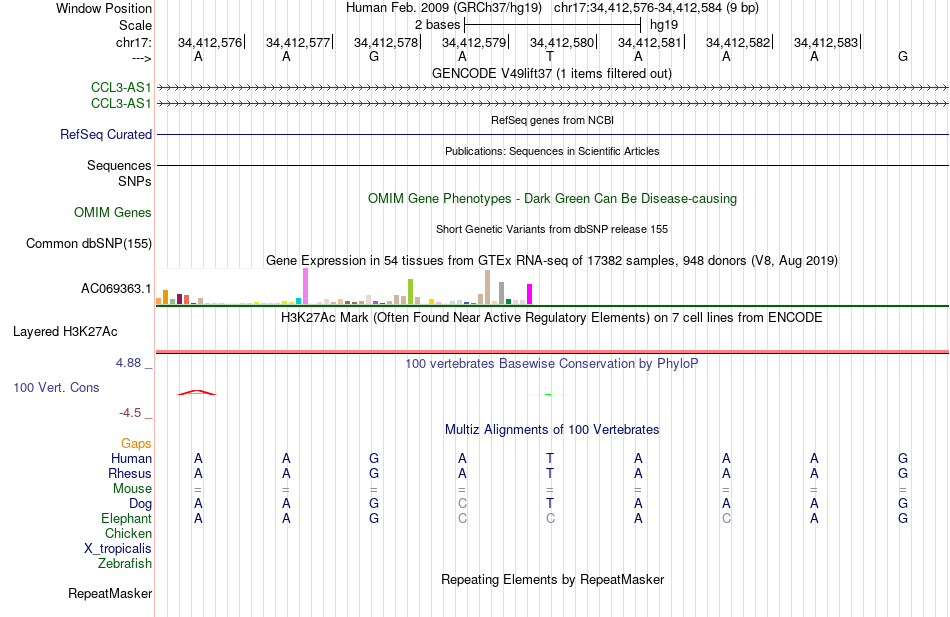Image resolution: width=950 pixels, height=617 pixels.
Task: Click the 4.88 PhyloP upper scale value
Action: click(x=128, y=362)
